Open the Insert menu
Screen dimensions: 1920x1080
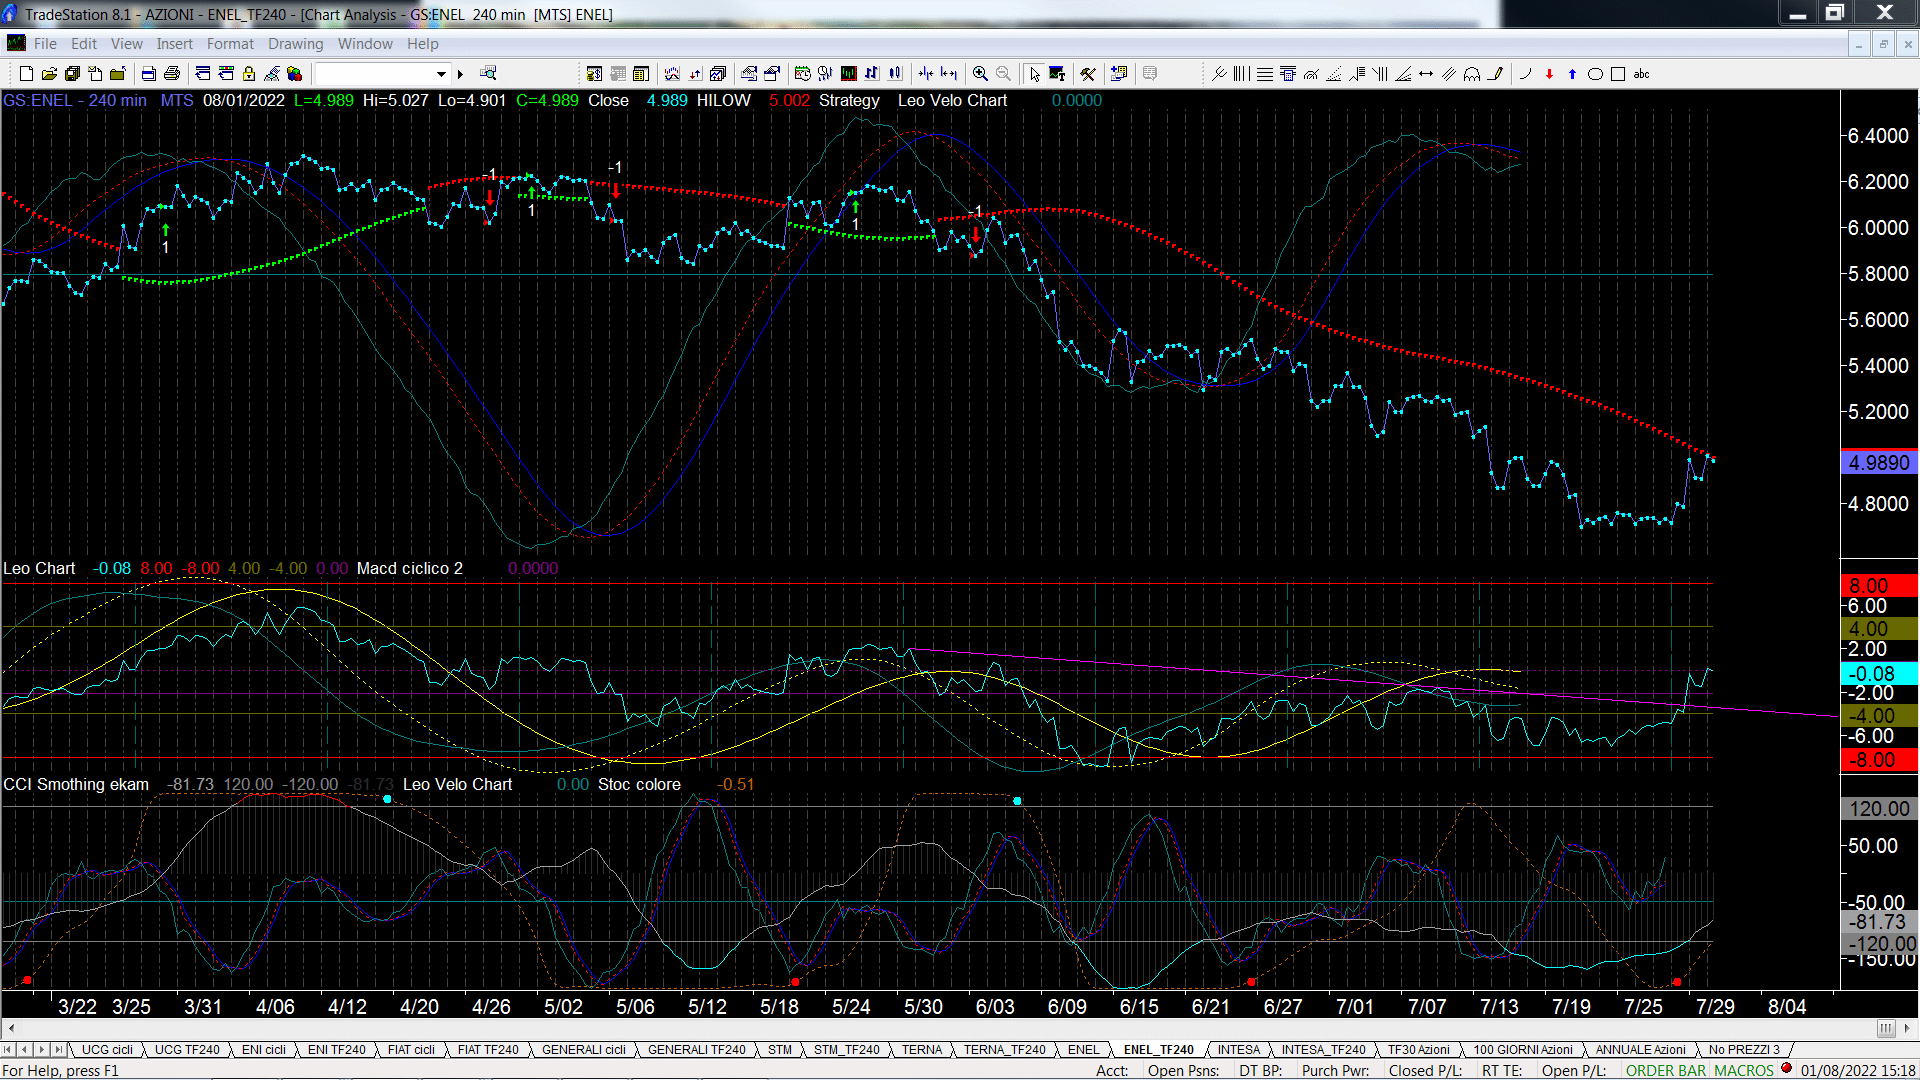pos(174,43)
